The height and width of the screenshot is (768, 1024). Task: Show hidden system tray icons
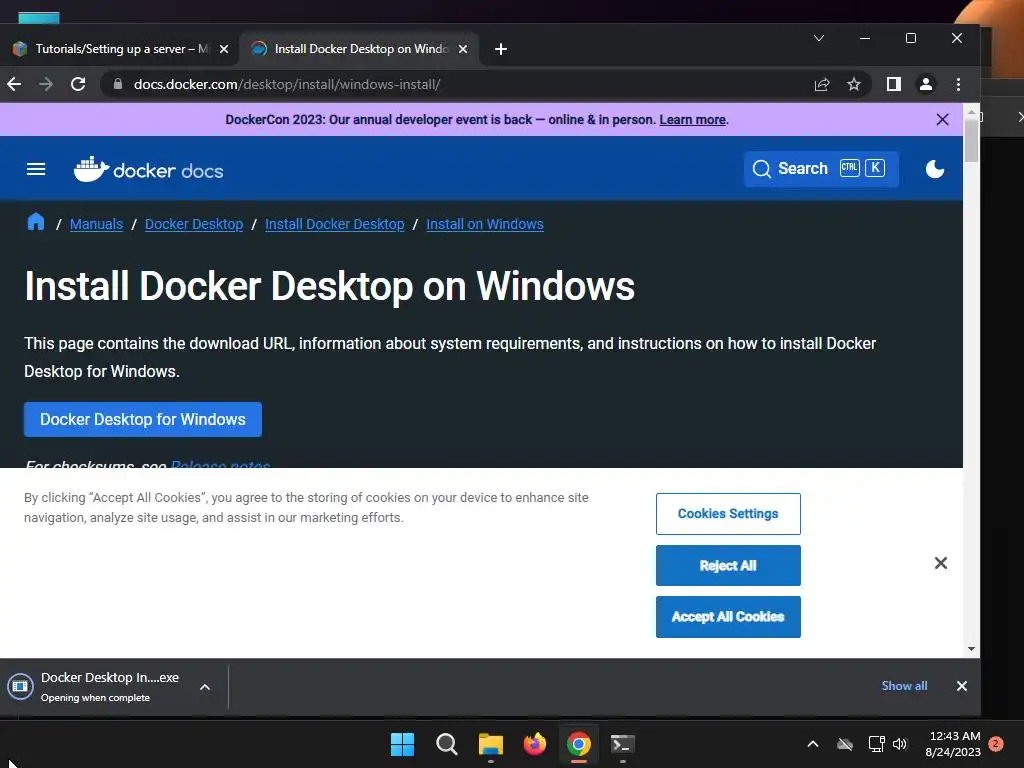813,744
